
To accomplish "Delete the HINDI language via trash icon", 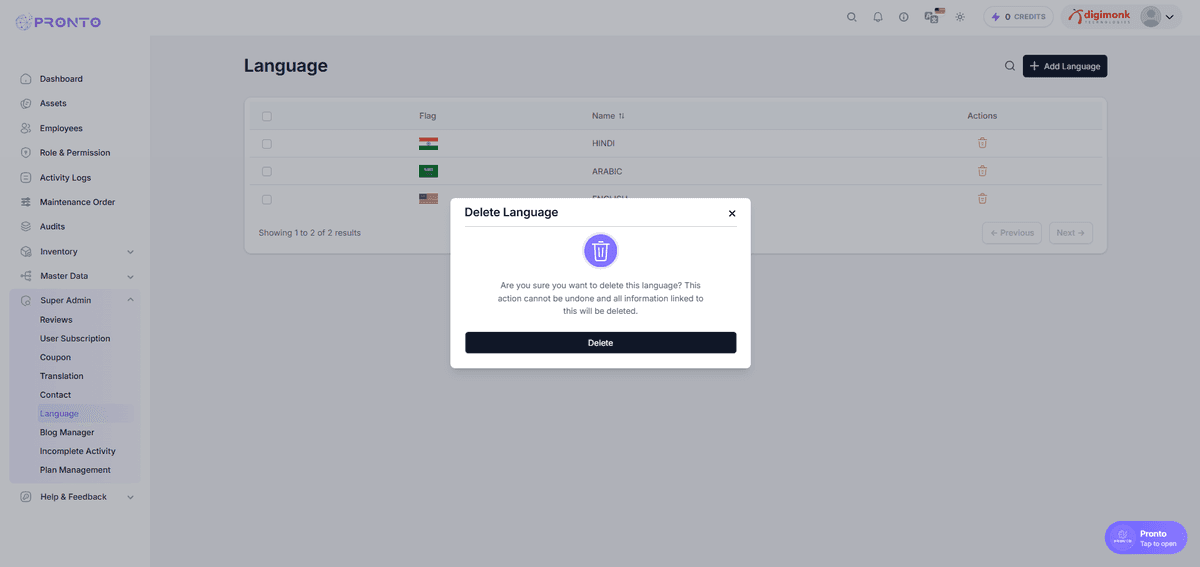I will point(982,143).
